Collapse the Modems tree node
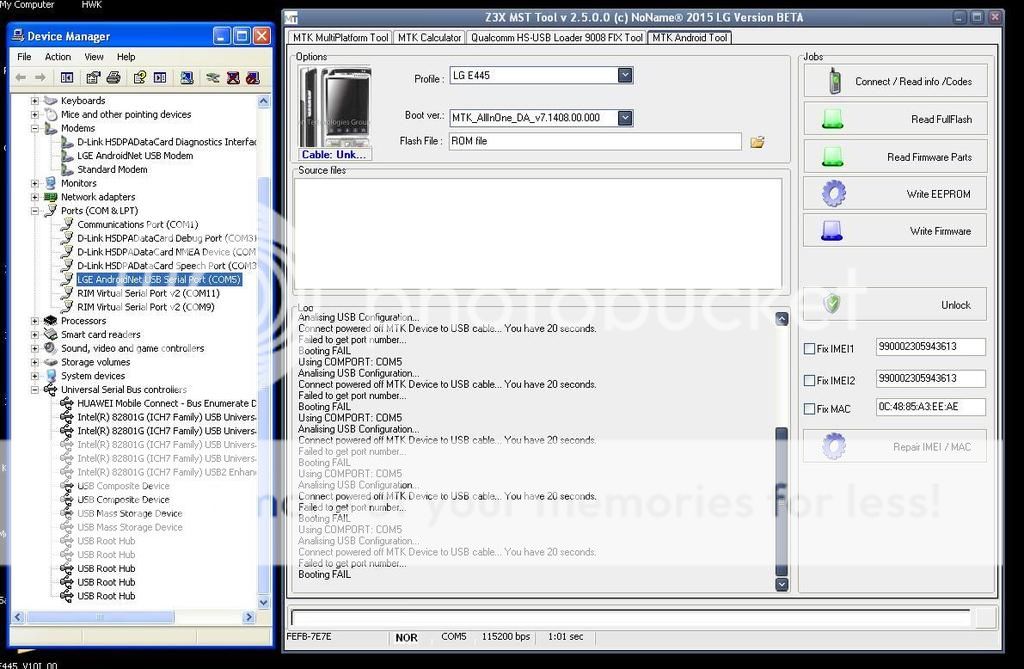The width and height of the screenshot is (1024, 669). [35, 128]
